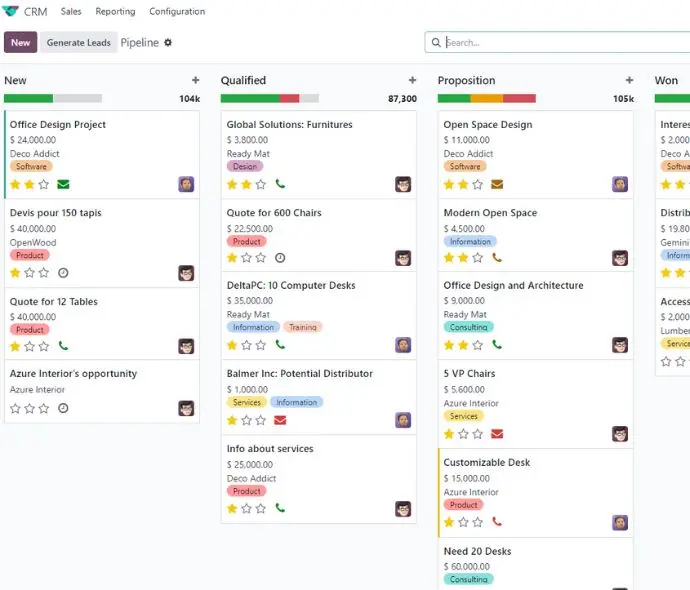Set third star on Global Solutions: Furnitures
This screenshot has width=690, height=590.
tap(261, 184)
